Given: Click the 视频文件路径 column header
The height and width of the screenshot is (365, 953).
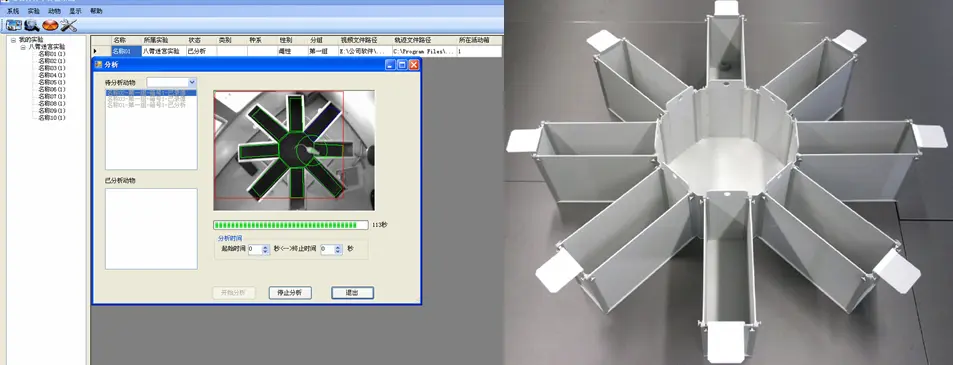Looking at the screenshot, I should click(x=365, y=40).
